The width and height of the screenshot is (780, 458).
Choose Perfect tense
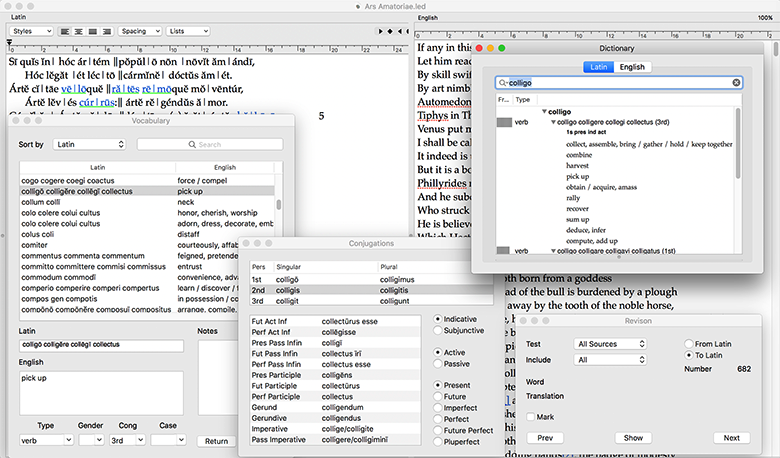[438, 419]
